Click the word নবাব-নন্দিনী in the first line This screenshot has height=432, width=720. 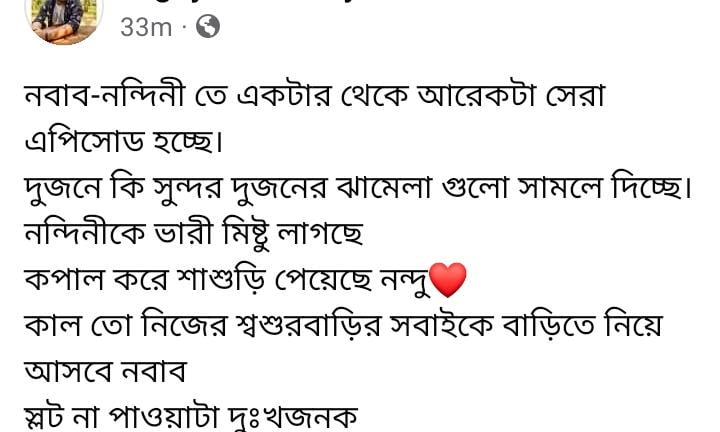(104, 95)
